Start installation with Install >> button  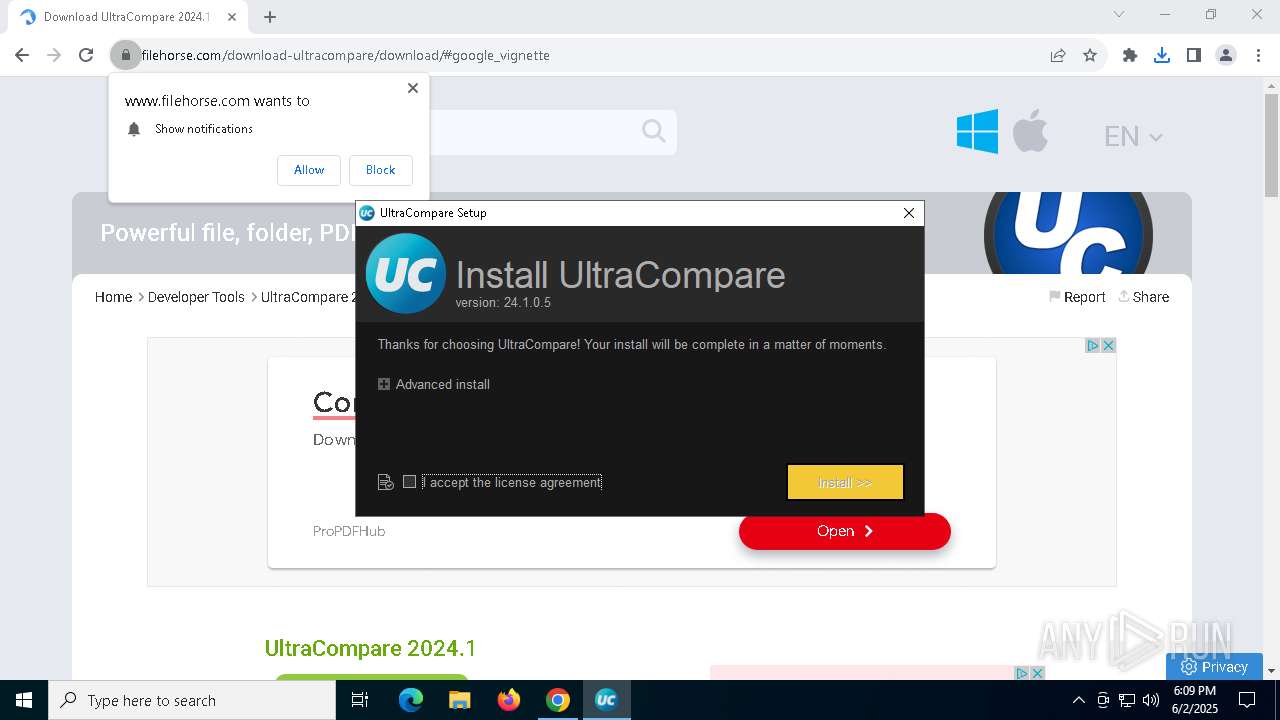point(845,482)
